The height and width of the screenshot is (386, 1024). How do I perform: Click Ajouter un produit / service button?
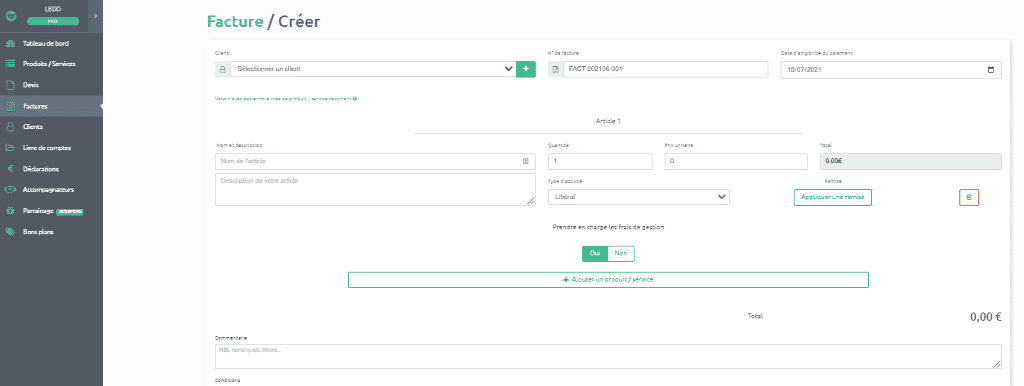point(608,280)
